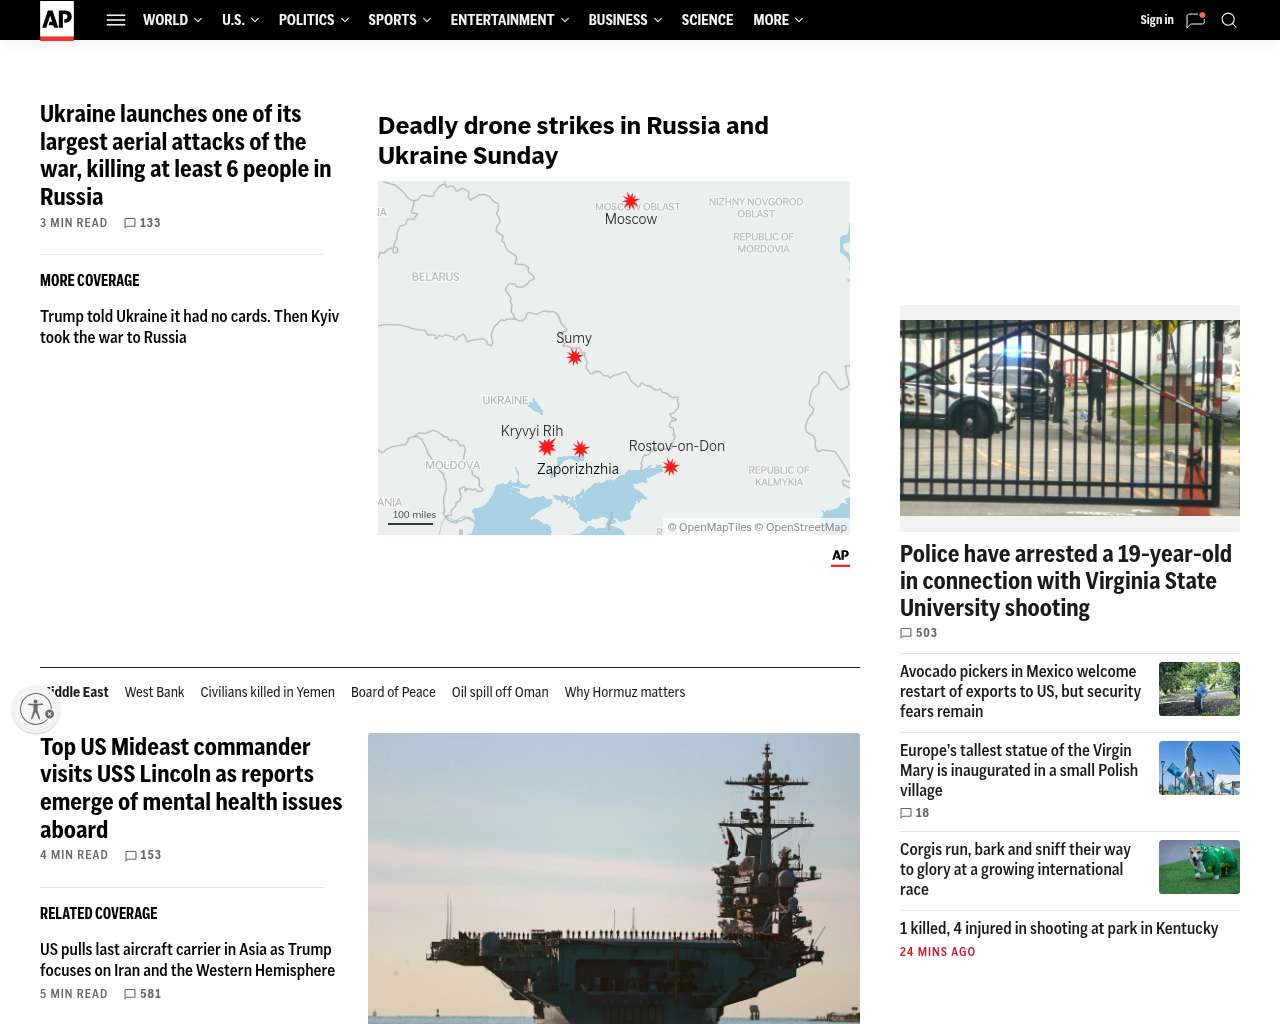Open comments on Virgin Mary statue story

tap(915, 813)
